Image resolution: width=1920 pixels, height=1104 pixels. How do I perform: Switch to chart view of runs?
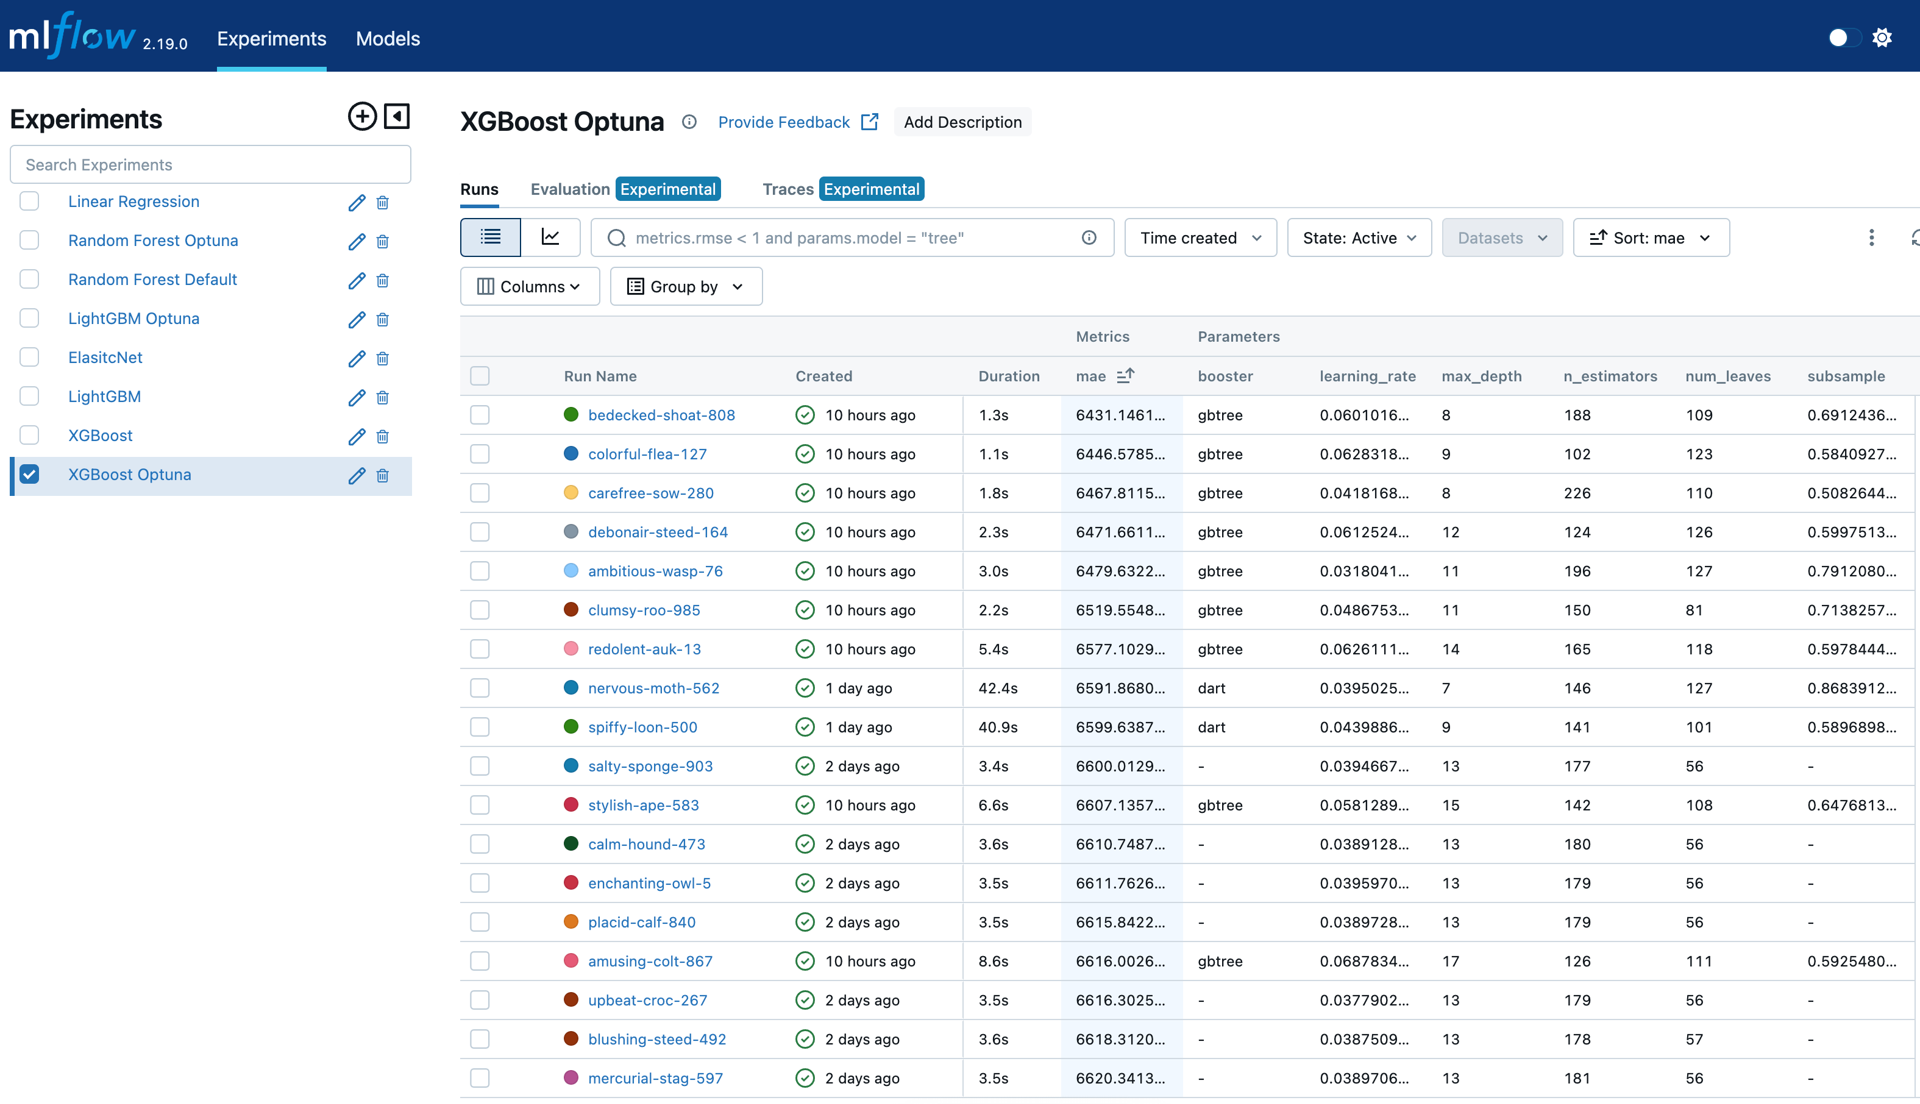[550, 237]
